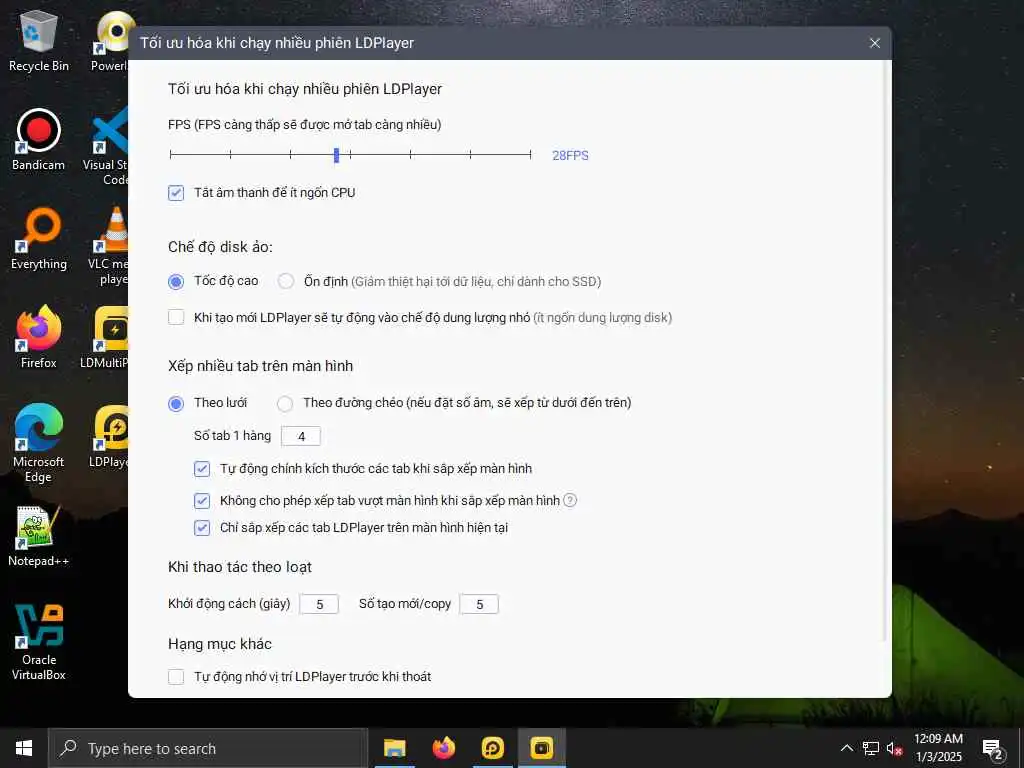Click the 28FPS value label
Image resolution: width=1024 pixels, height=768 pixels.
(570, 155)
